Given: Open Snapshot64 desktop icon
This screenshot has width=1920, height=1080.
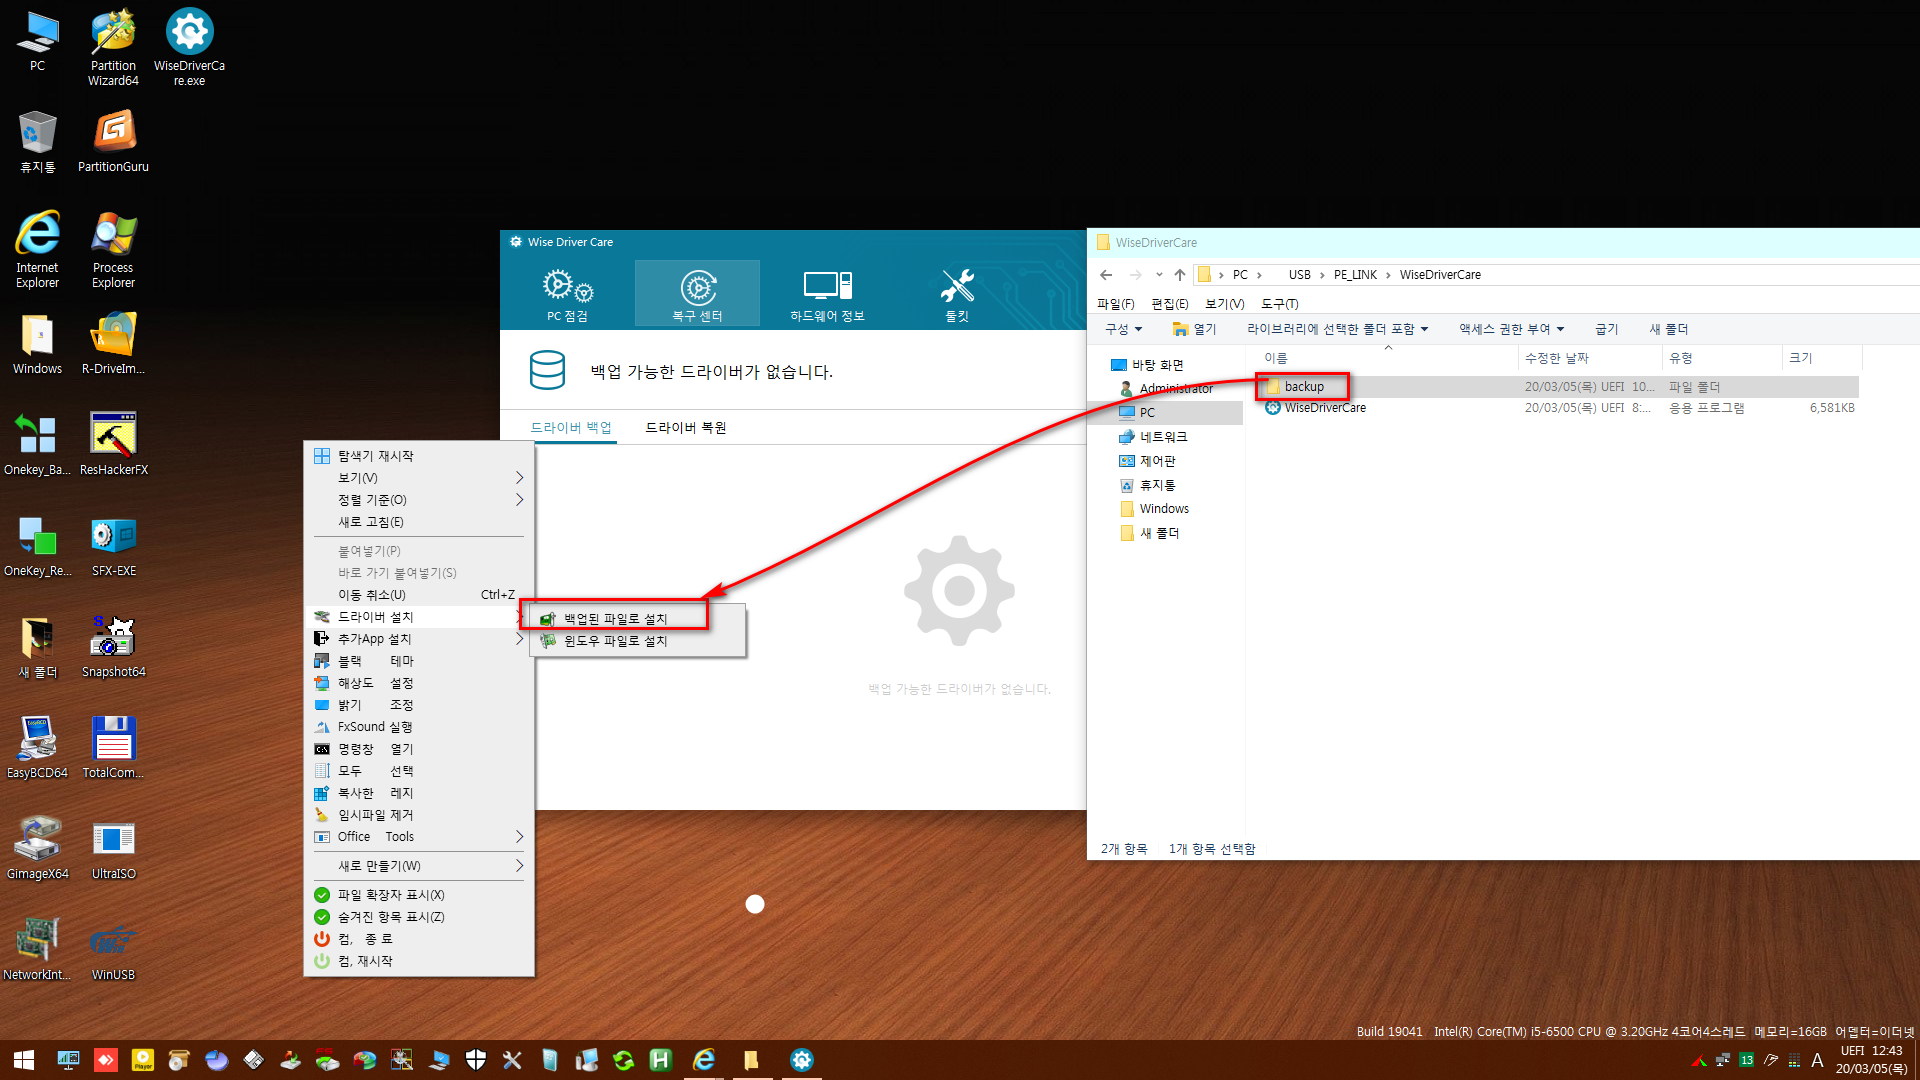Looking at the screenshot, I should 113,646.
